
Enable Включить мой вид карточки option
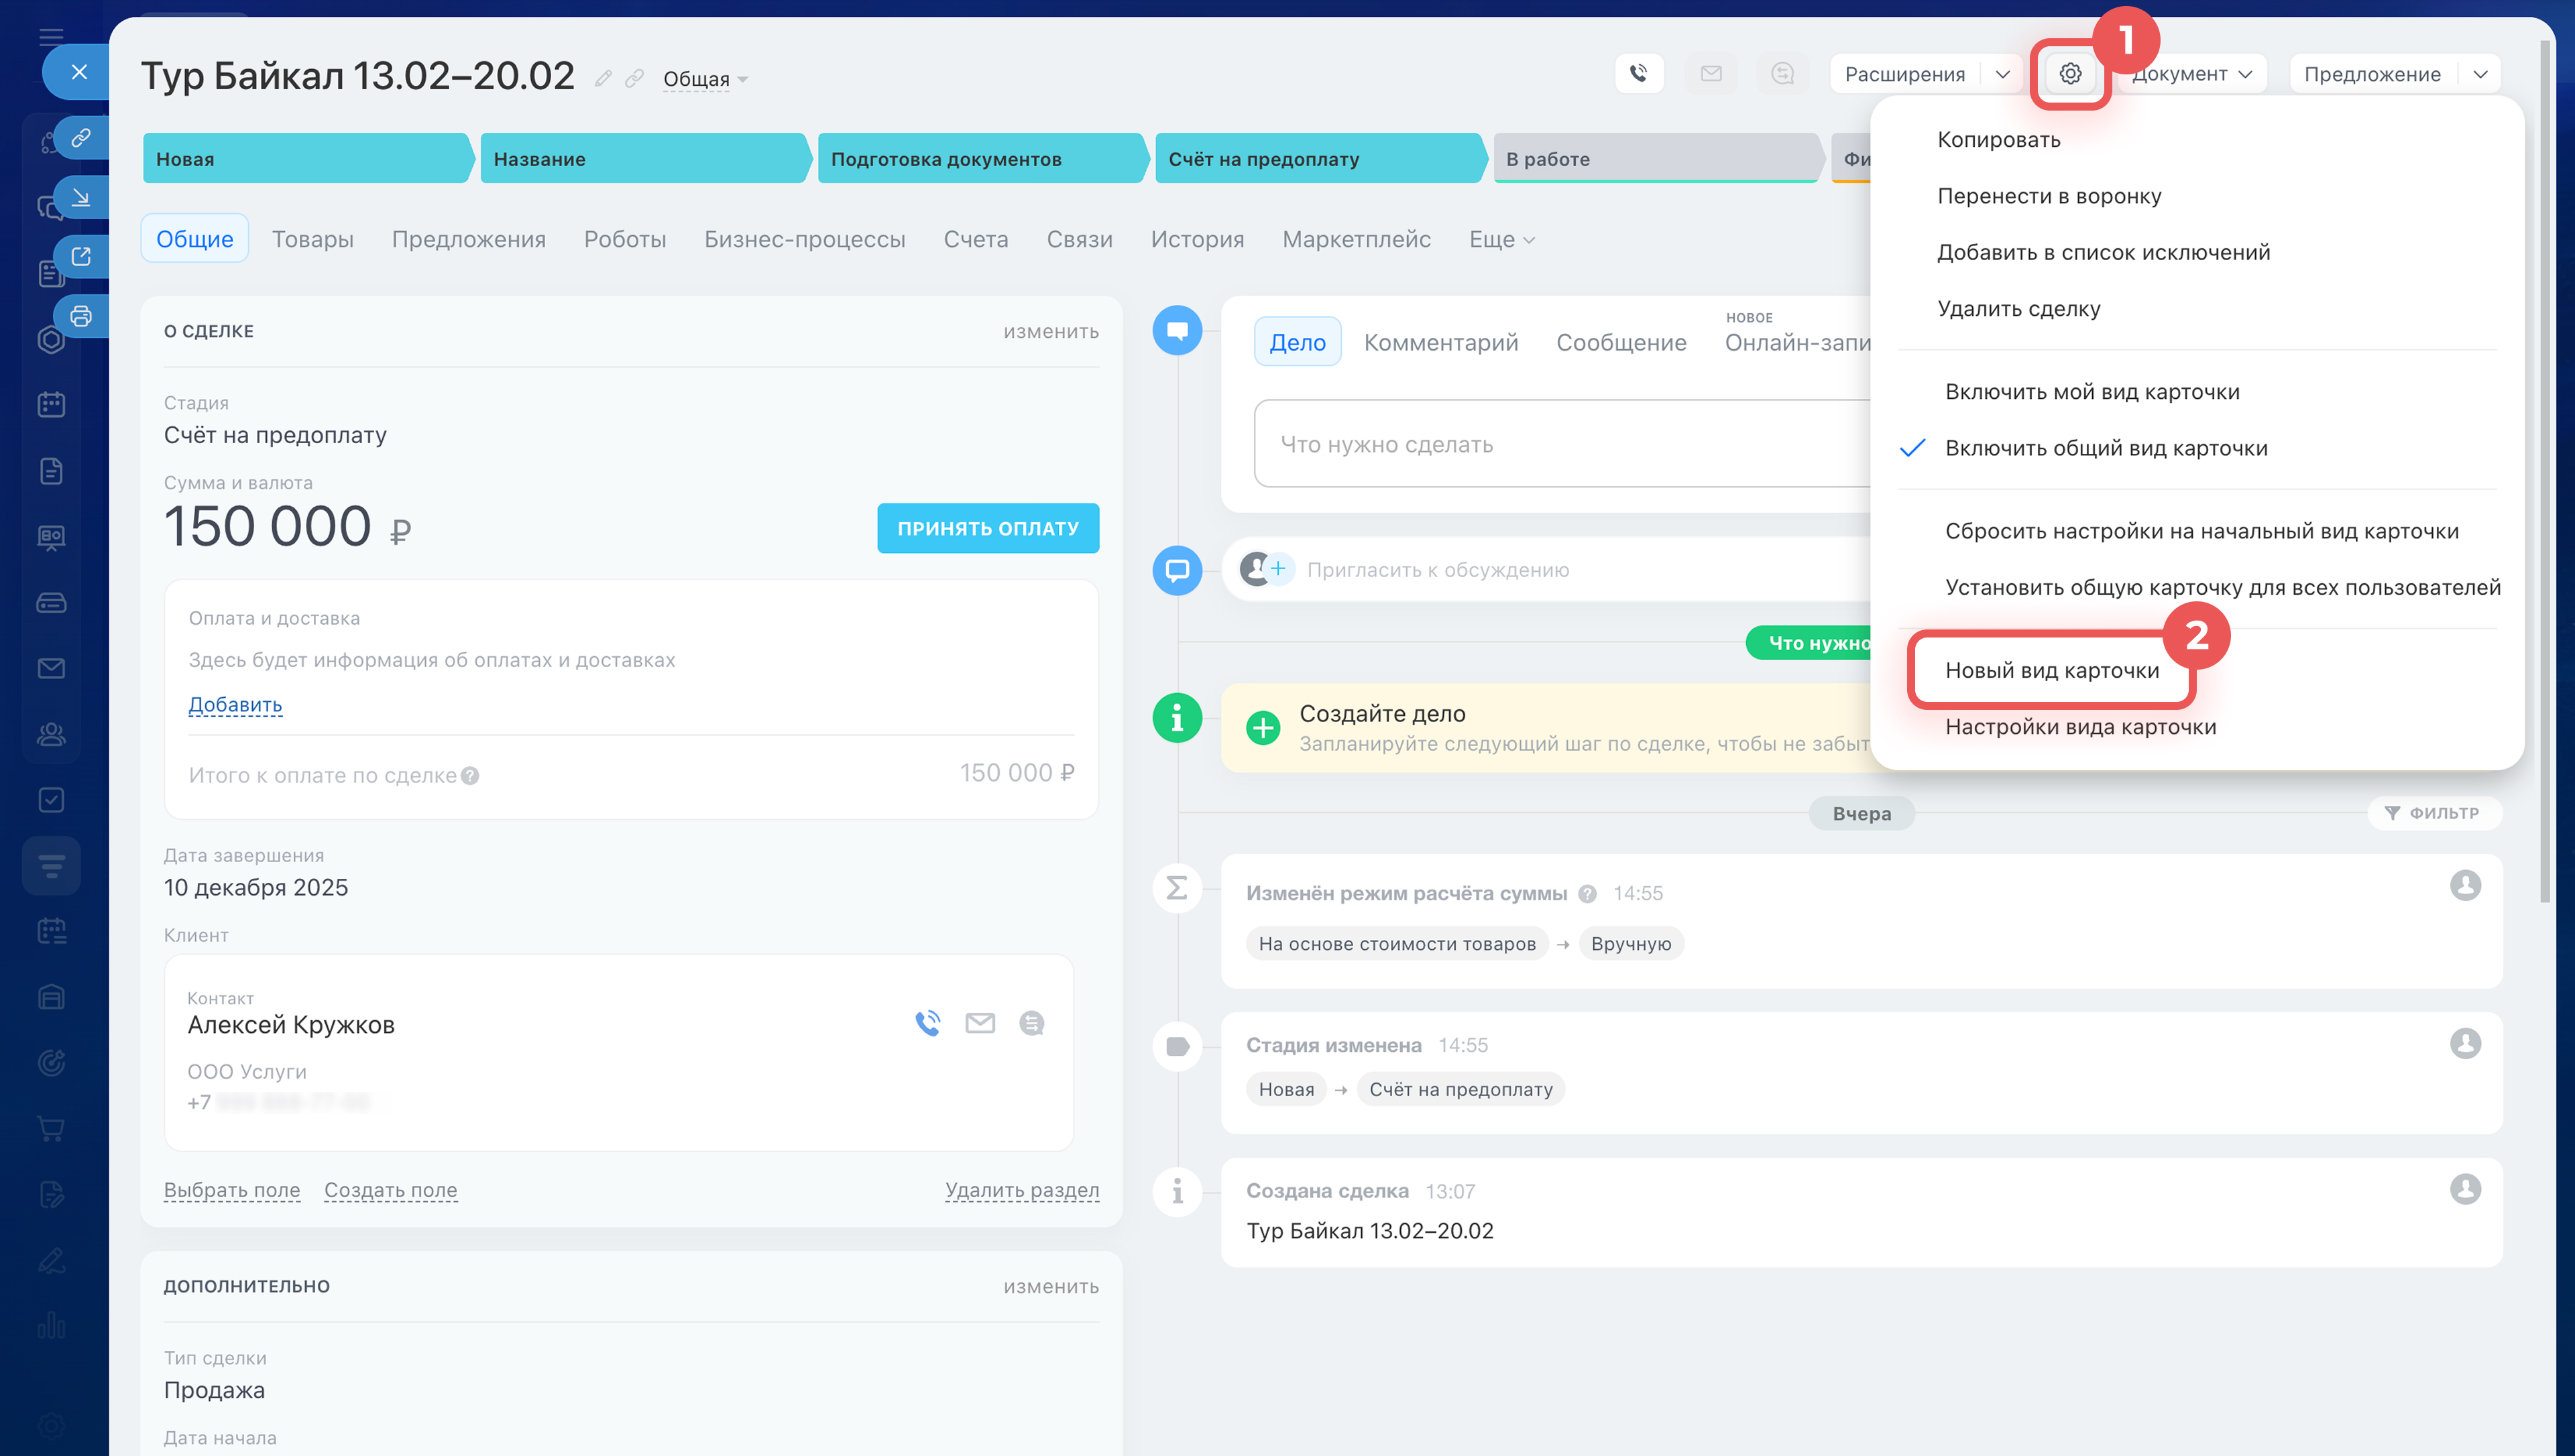pyautogui.click(x=2091, y=392)
